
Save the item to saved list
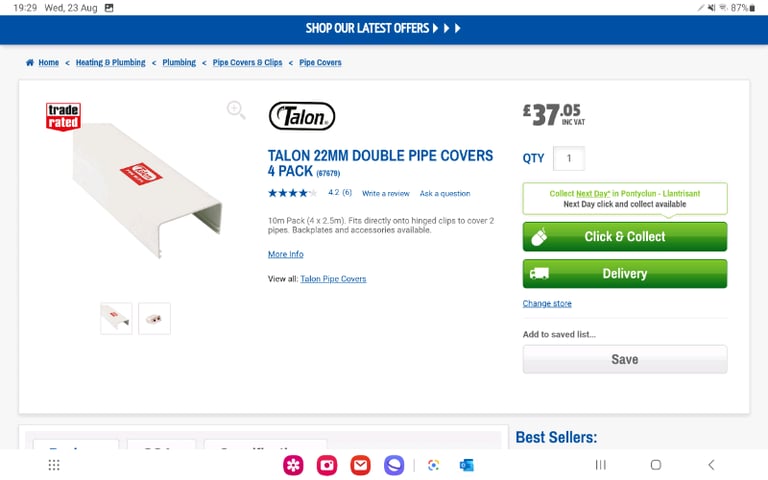click(x=624, y=359)
